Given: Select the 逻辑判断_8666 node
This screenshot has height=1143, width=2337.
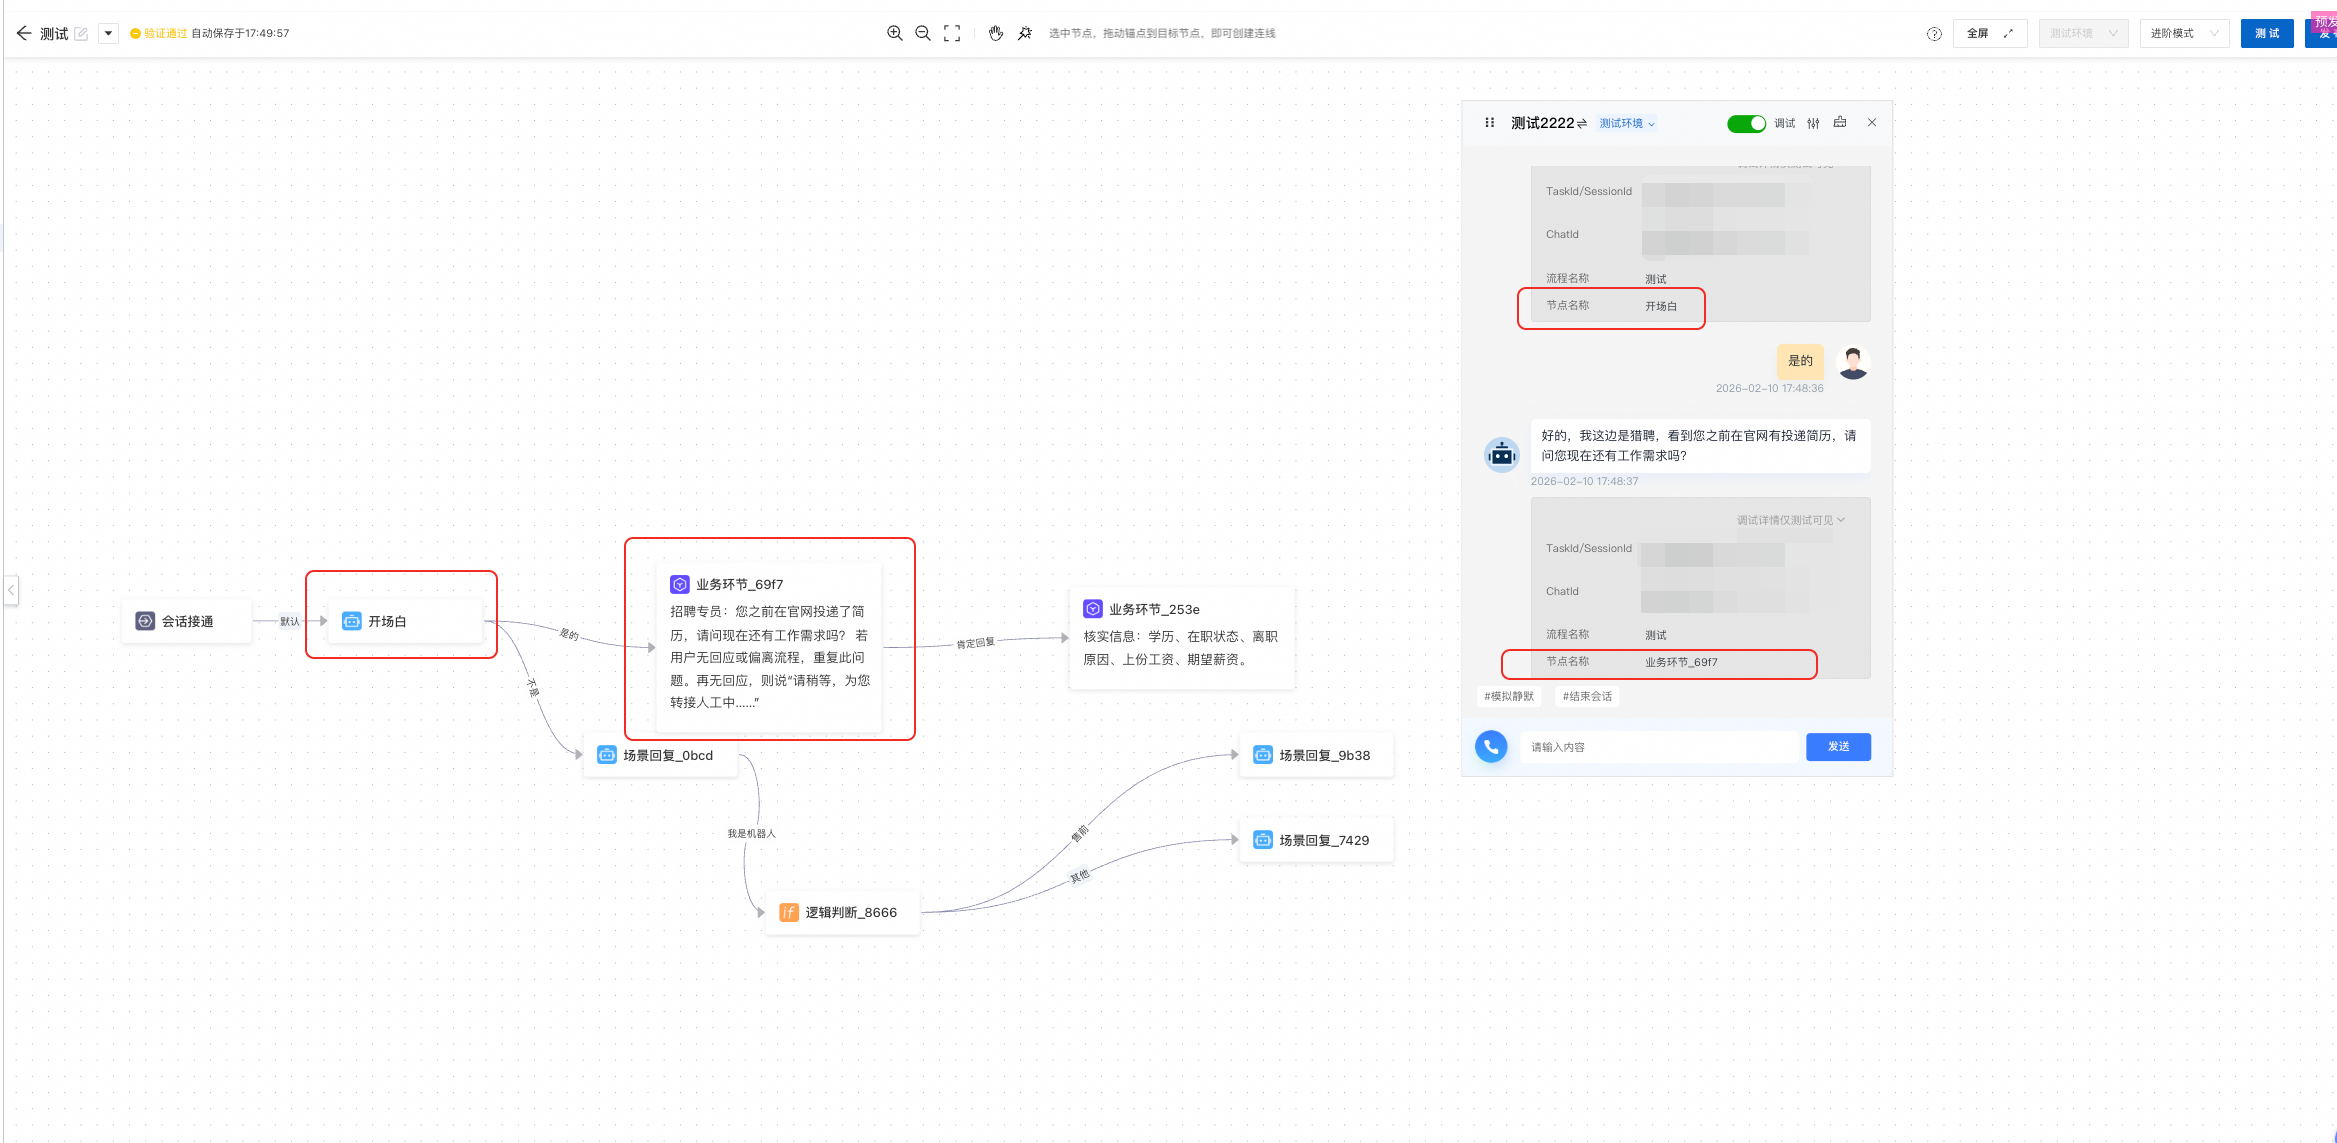Looking at the screenshot, I should tap(842, 912).
